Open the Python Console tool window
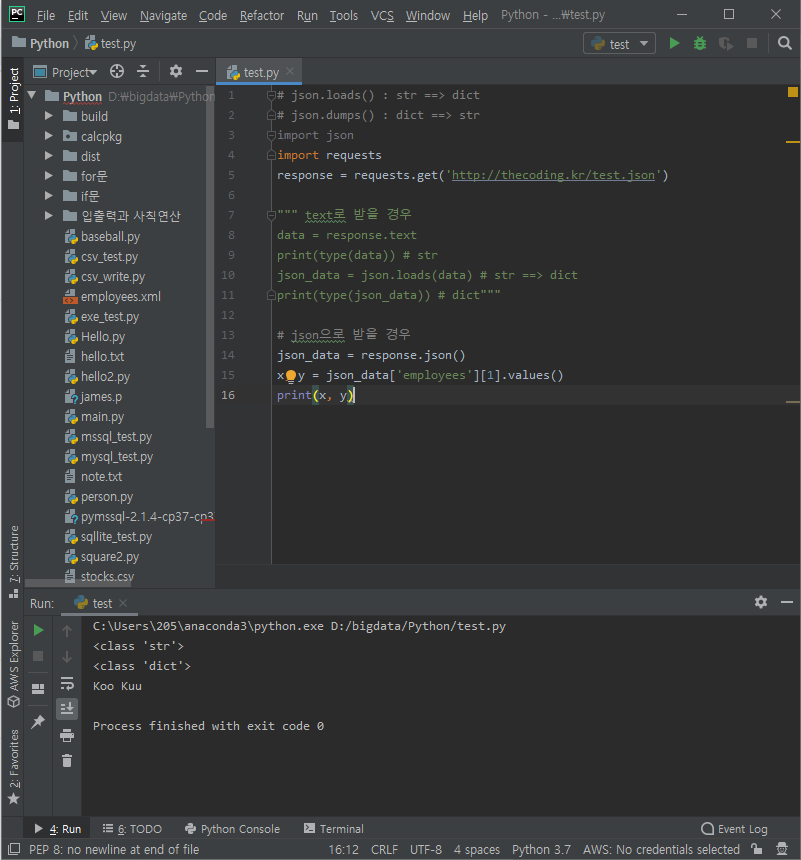Screen dimensions: 801x860 [232, 829]
